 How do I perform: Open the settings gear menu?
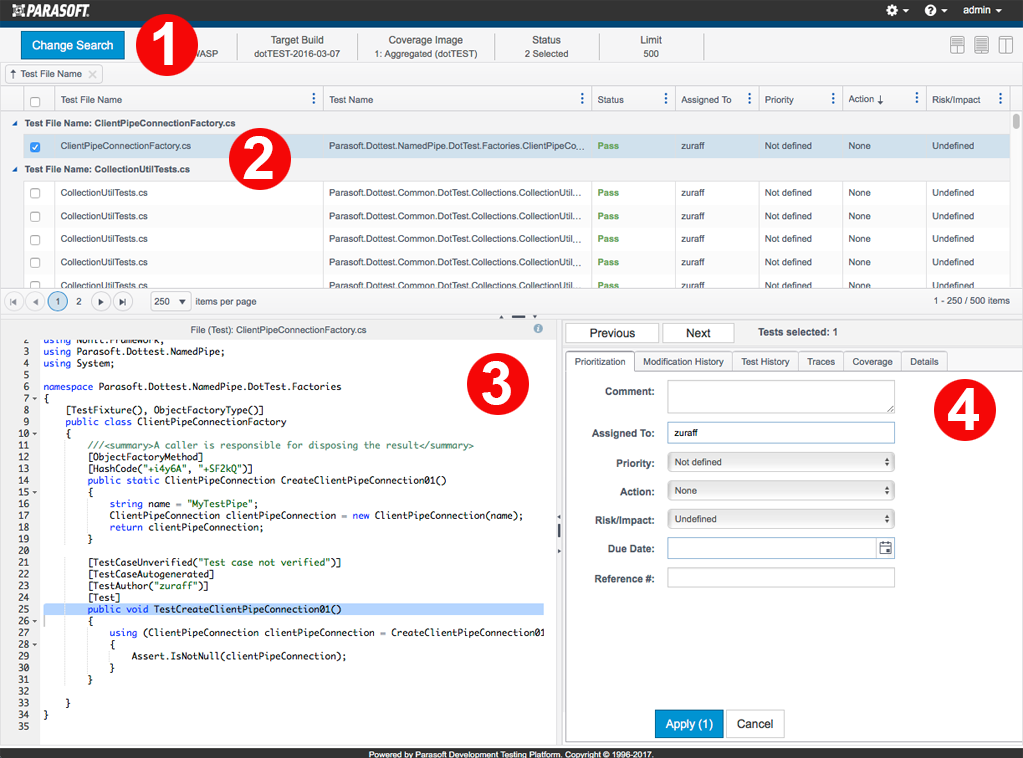896,10
